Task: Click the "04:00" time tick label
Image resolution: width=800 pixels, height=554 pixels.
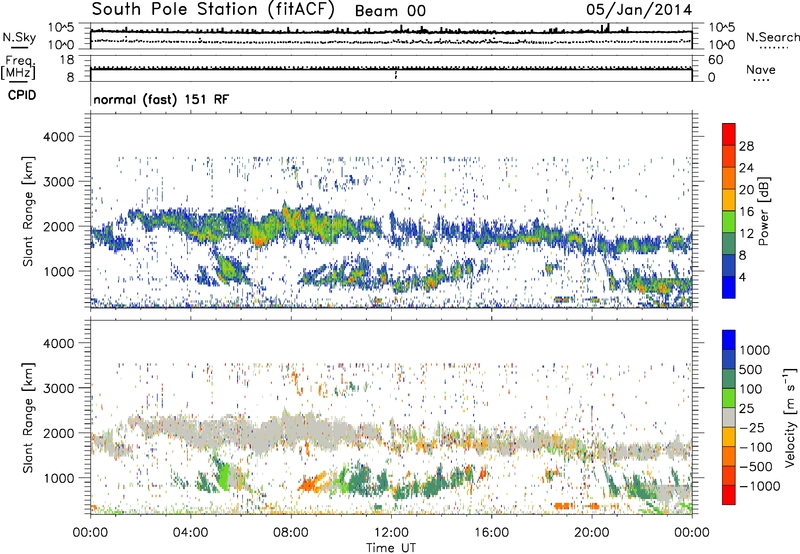Action: (x=190, y=532)
